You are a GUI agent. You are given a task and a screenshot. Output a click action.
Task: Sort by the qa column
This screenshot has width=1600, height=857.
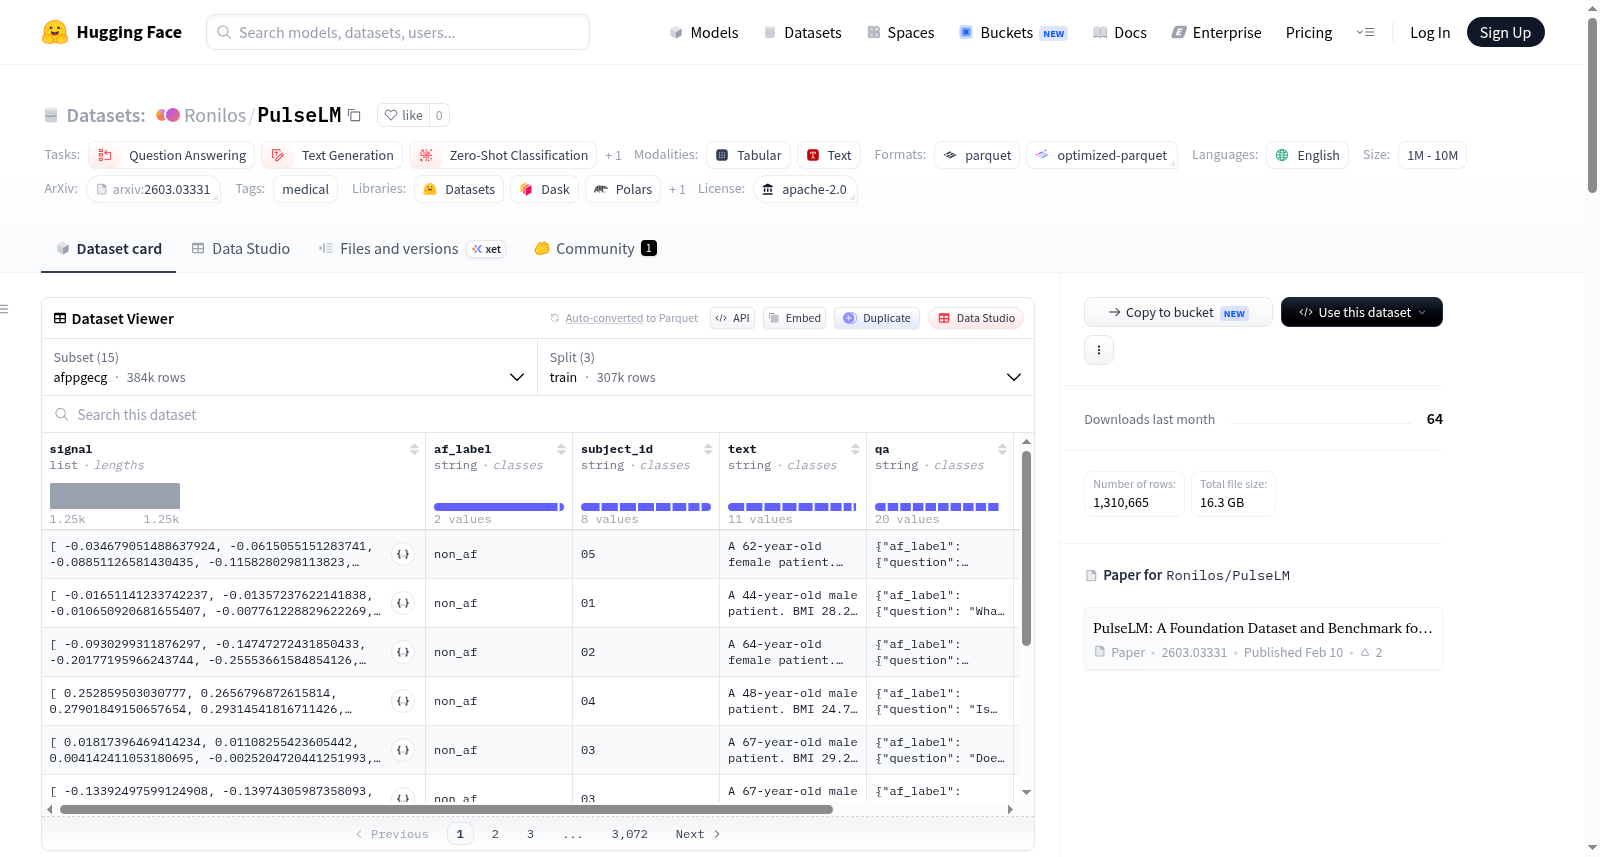point(1002,450)
